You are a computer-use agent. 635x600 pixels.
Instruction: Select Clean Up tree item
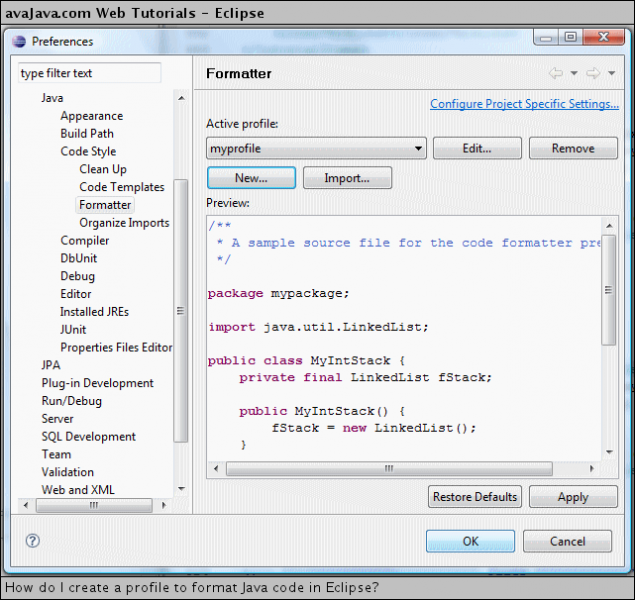pyautogui.click(x=103, y=169)
